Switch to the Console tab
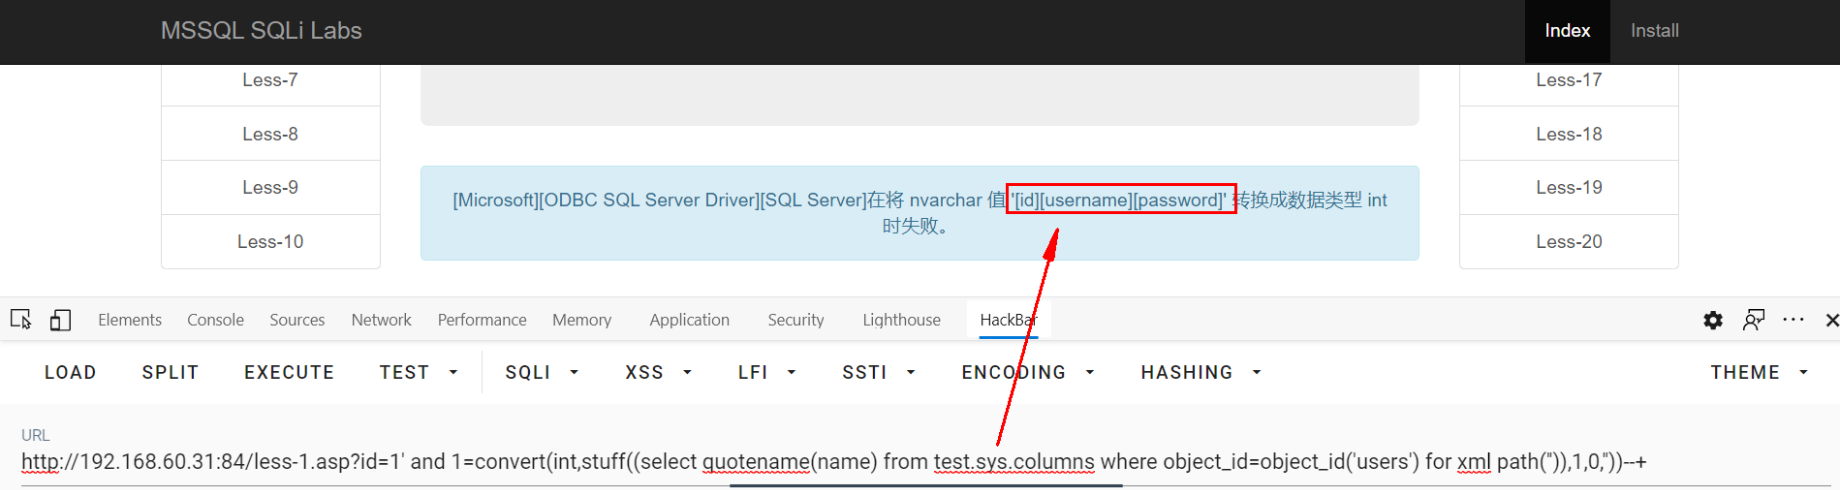Image resolution: width=1840 pixels, height=490 pixels. pyautogui.click(x=215, y=320)
